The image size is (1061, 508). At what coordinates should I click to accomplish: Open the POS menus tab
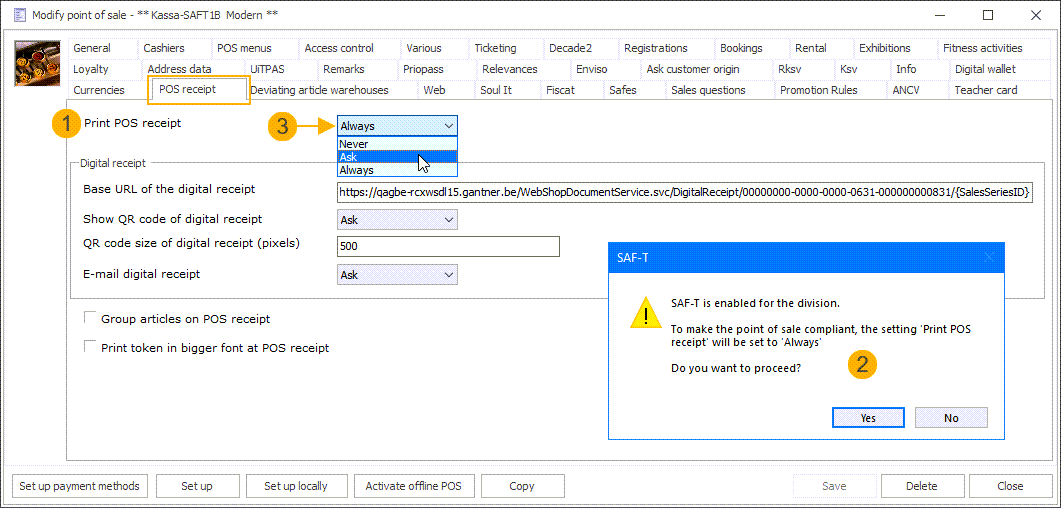pyautogui.click(x=253, y=48)
